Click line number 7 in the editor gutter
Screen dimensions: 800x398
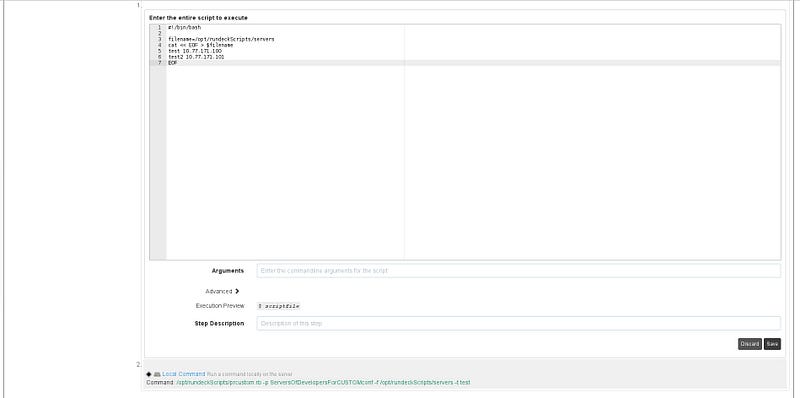(160, 63)
